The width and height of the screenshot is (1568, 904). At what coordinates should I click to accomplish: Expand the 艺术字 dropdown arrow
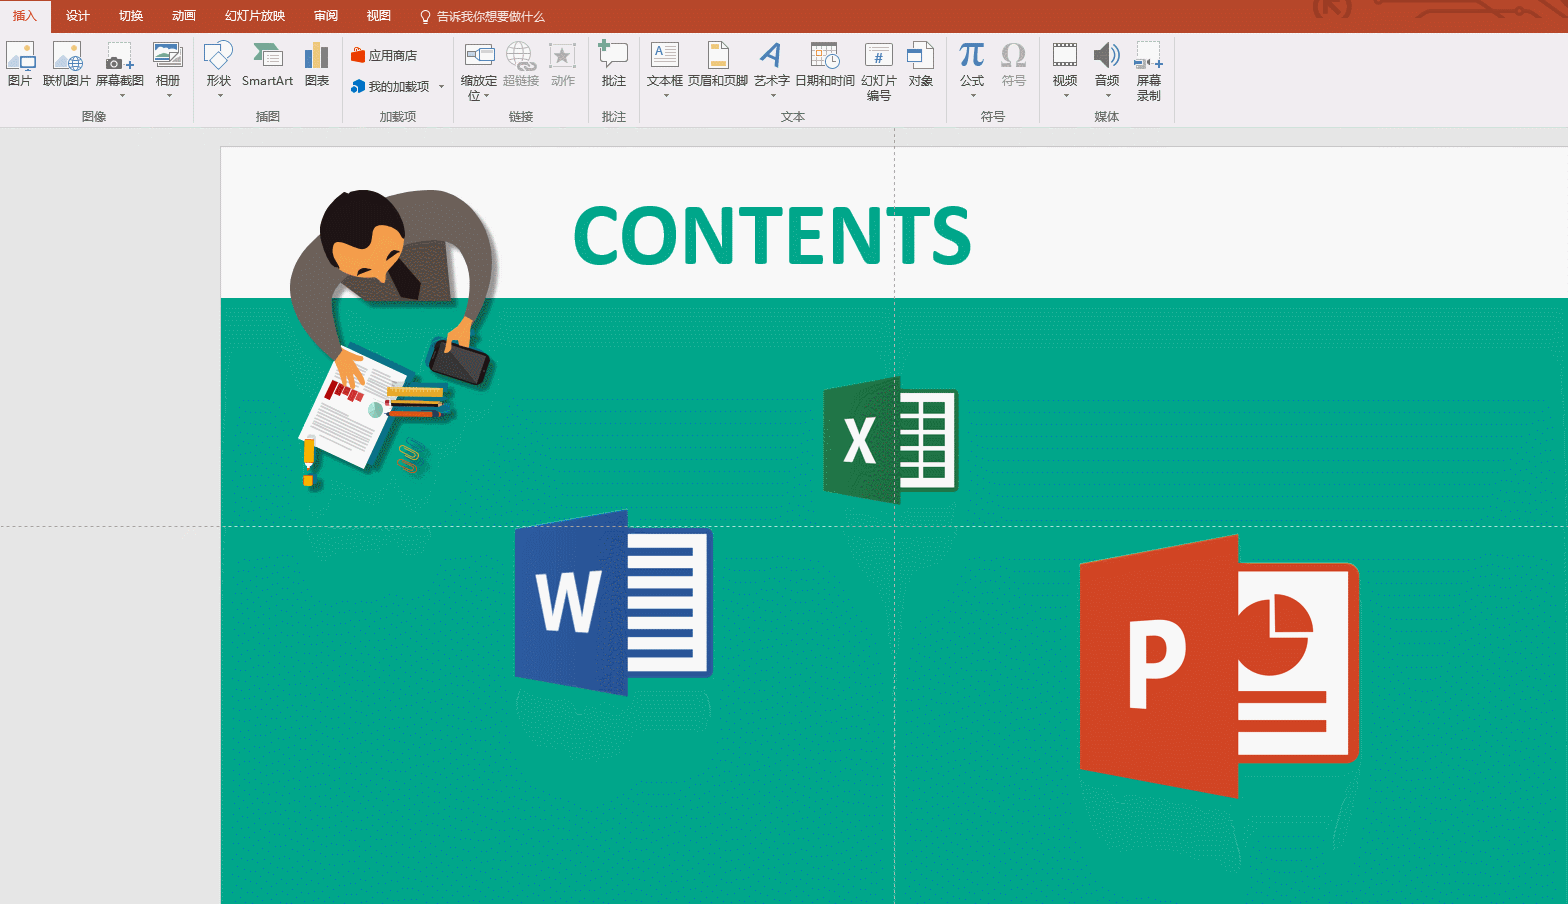(x=773, y=96)
